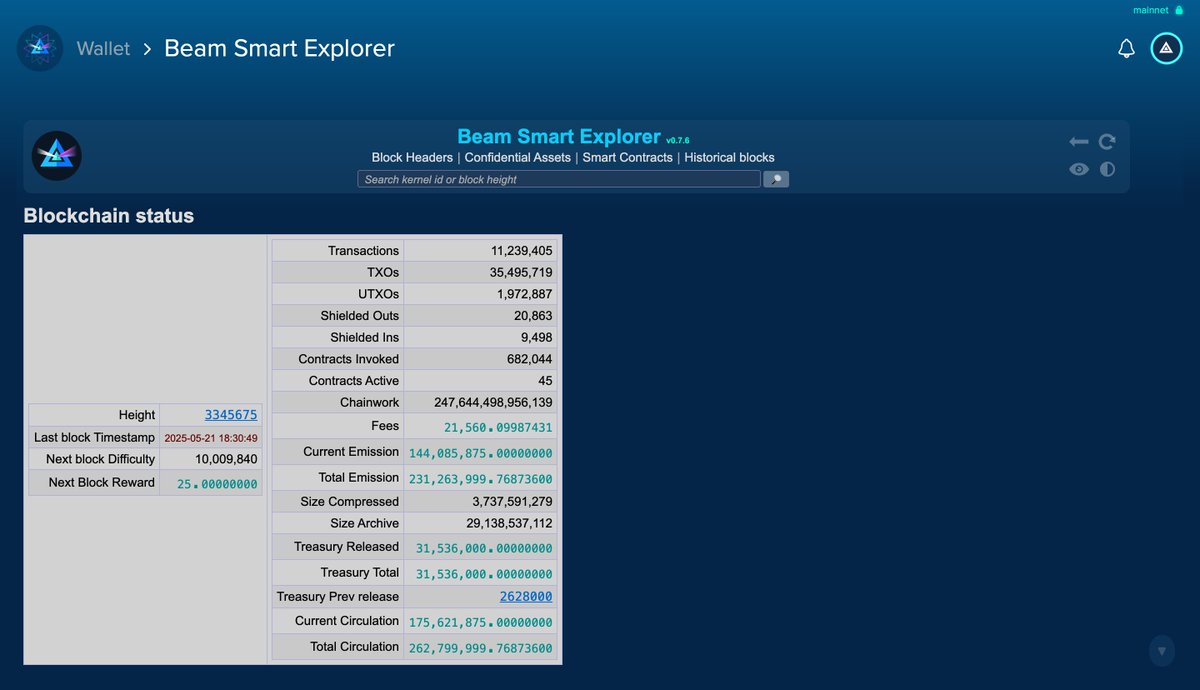Click the Treasury Released label
1200x690 pixels.
point(346,547)
